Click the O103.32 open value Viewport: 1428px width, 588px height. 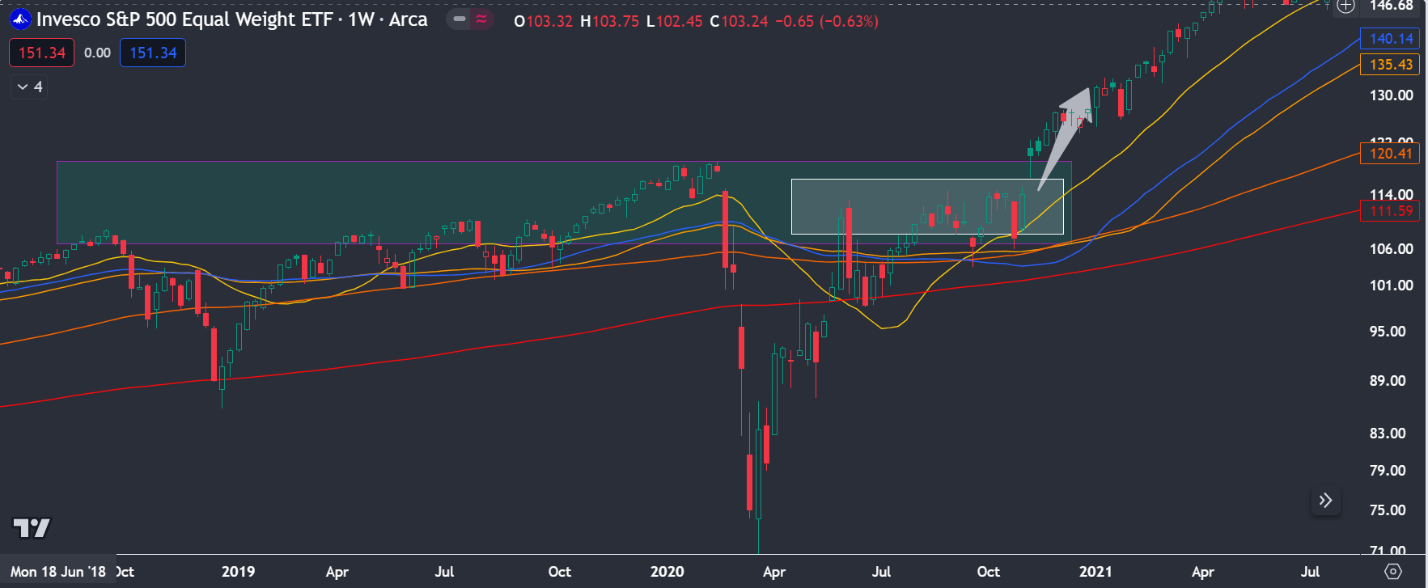coord(543,21)
